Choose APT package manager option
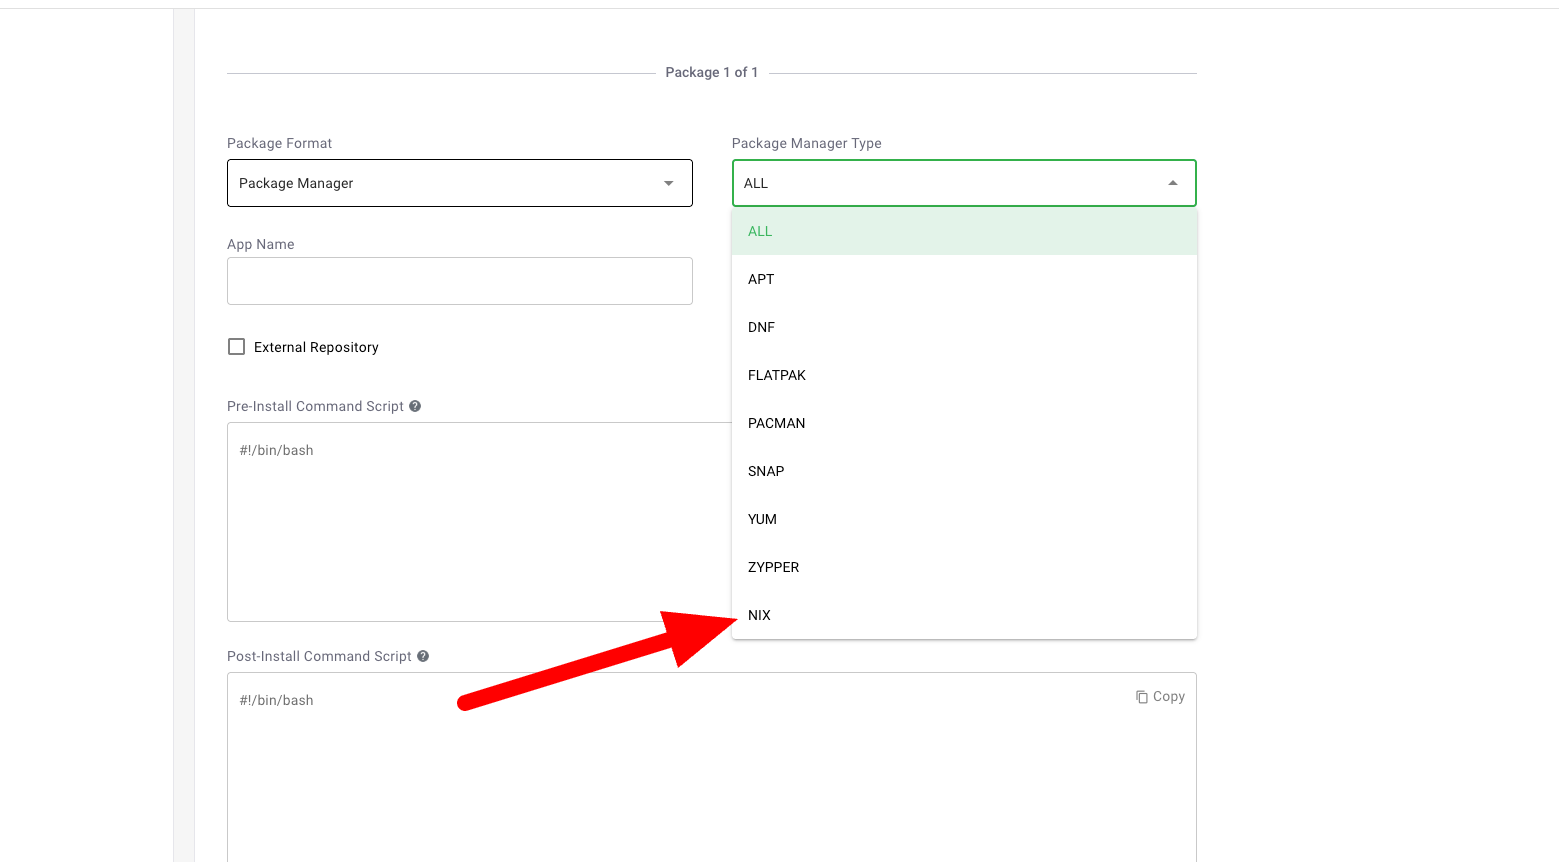 point(964,279)
